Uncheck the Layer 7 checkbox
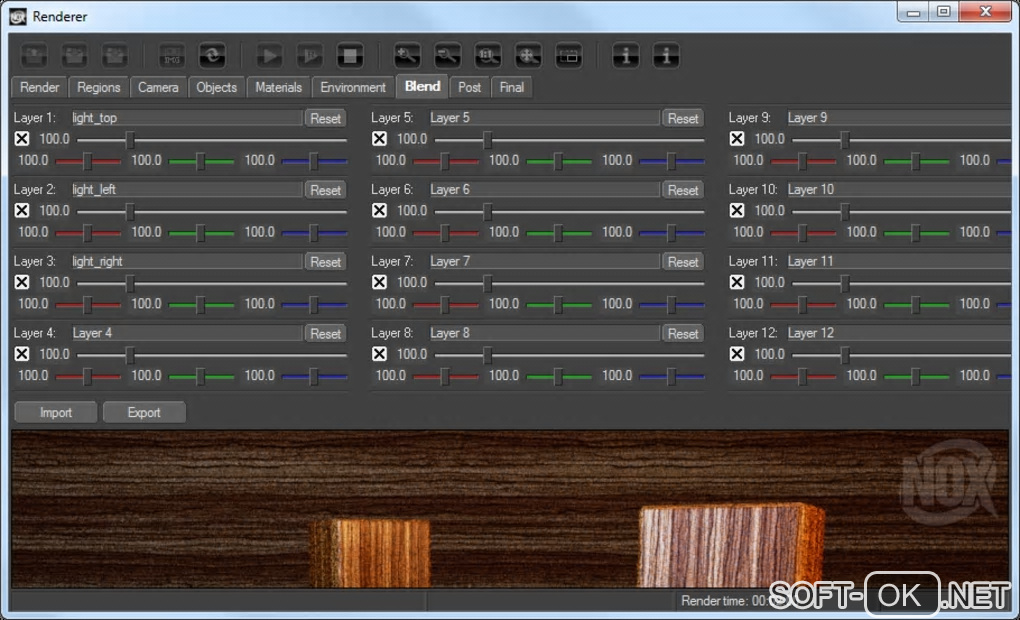Image resolution: width=1020 pixels, height=620 pixels. [379, 282]
